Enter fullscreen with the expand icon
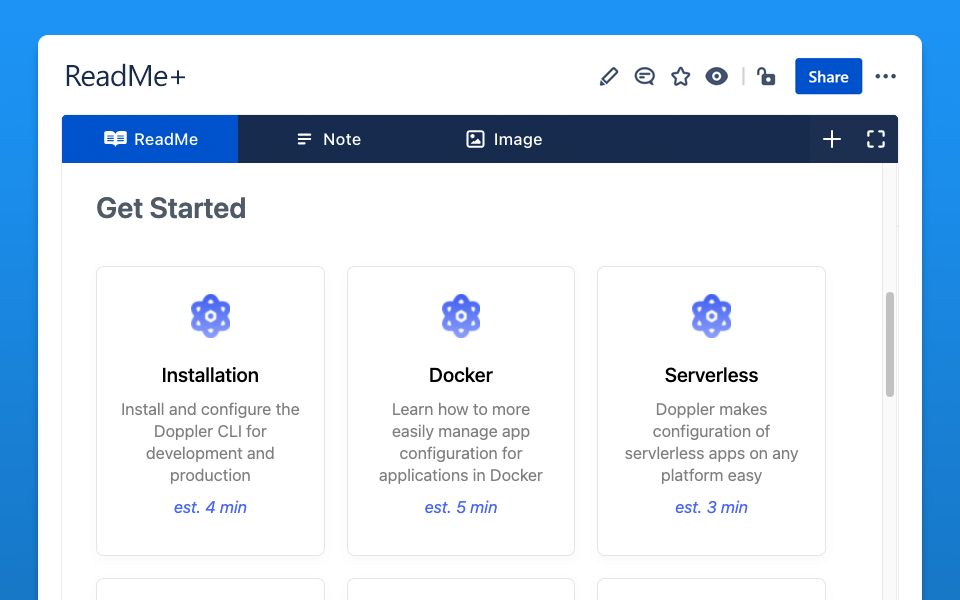 pos(876,139)
